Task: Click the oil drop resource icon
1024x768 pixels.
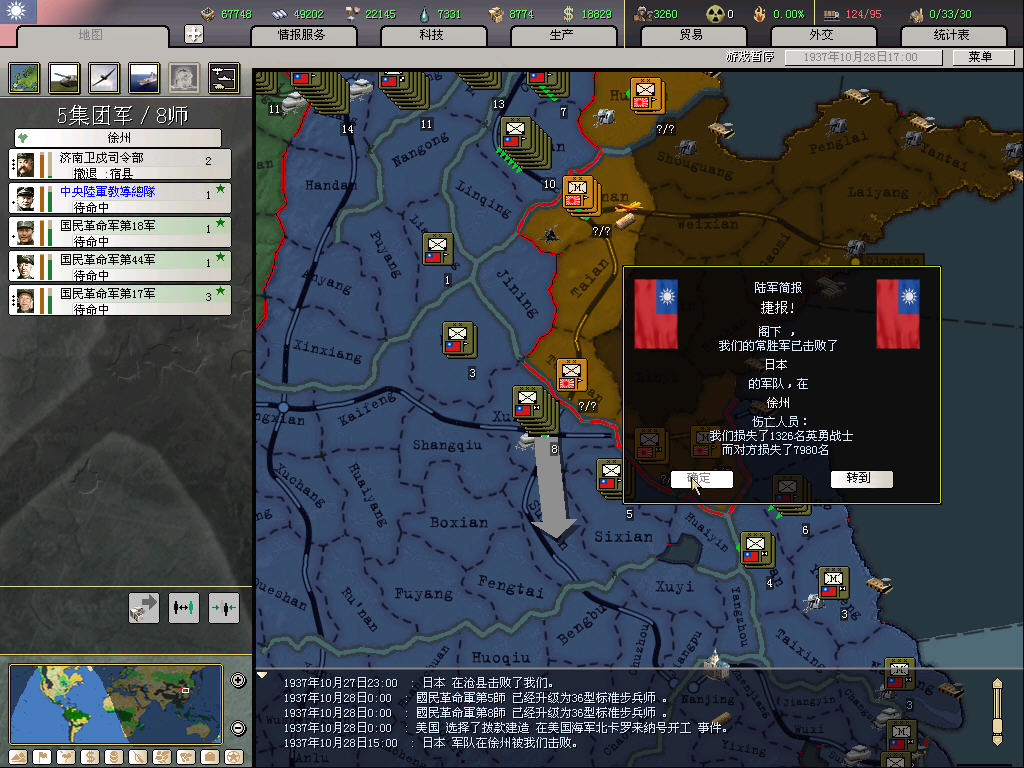Action: point(424,14)
